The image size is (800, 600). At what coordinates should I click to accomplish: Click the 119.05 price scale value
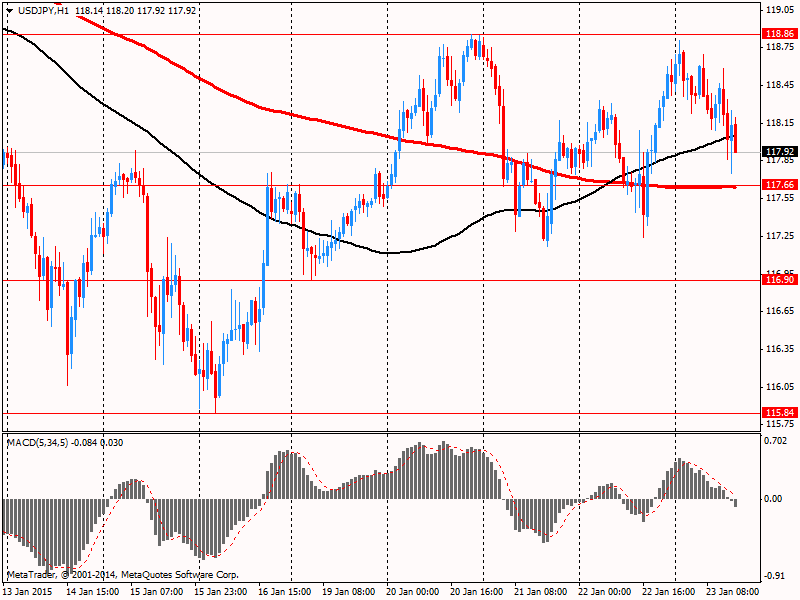[780, 9]
